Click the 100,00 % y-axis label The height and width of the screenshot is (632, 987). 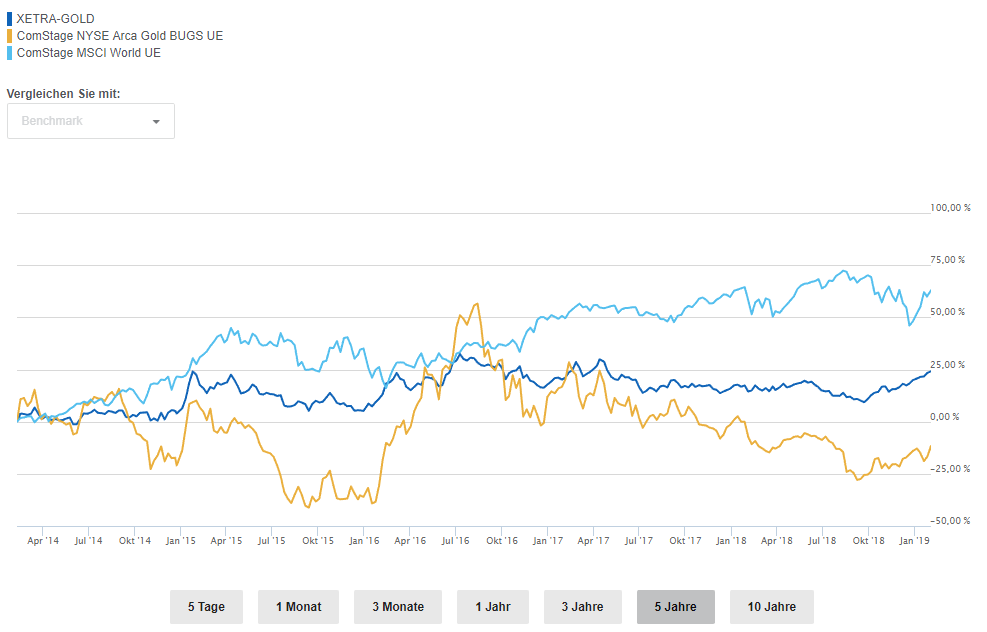947,208
